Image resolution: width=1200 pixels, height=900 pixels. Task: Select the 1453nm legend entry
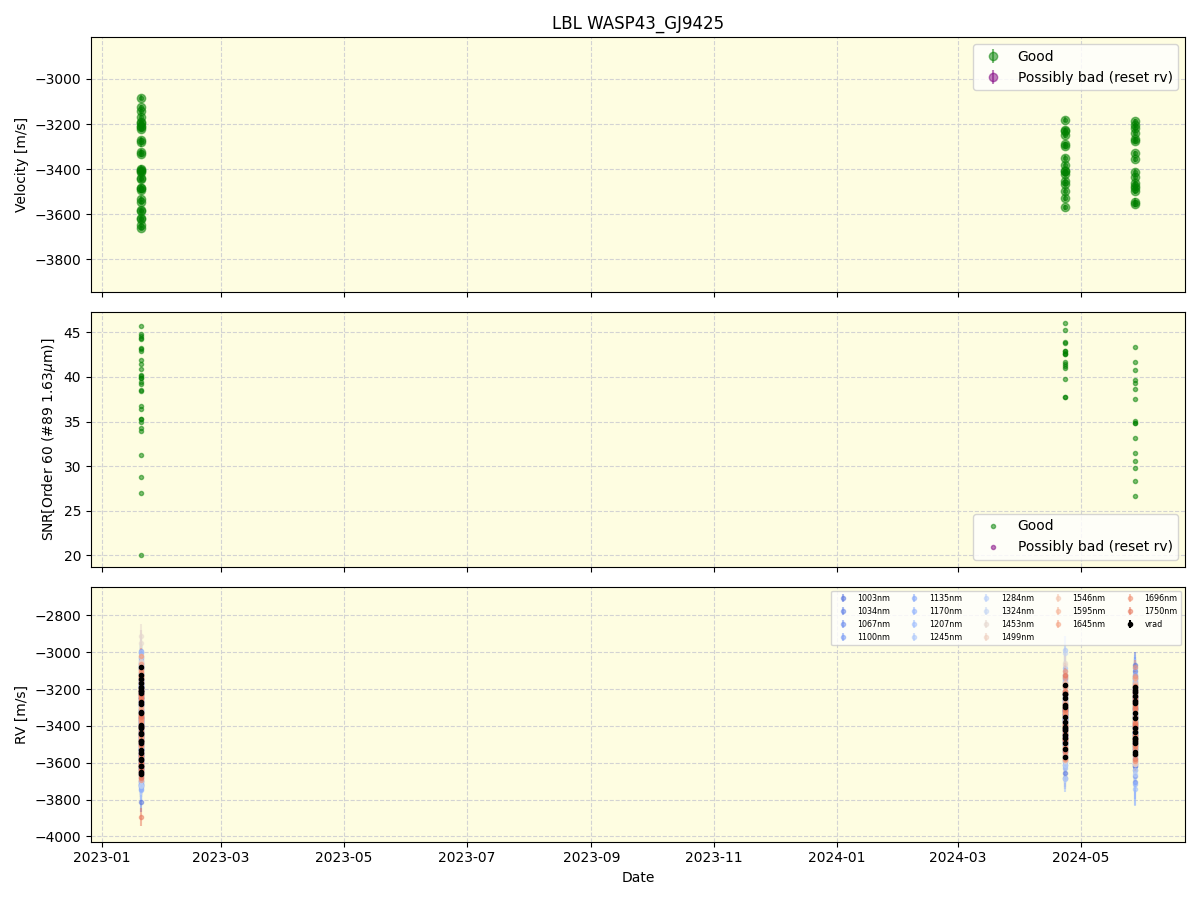point(1017,624)
